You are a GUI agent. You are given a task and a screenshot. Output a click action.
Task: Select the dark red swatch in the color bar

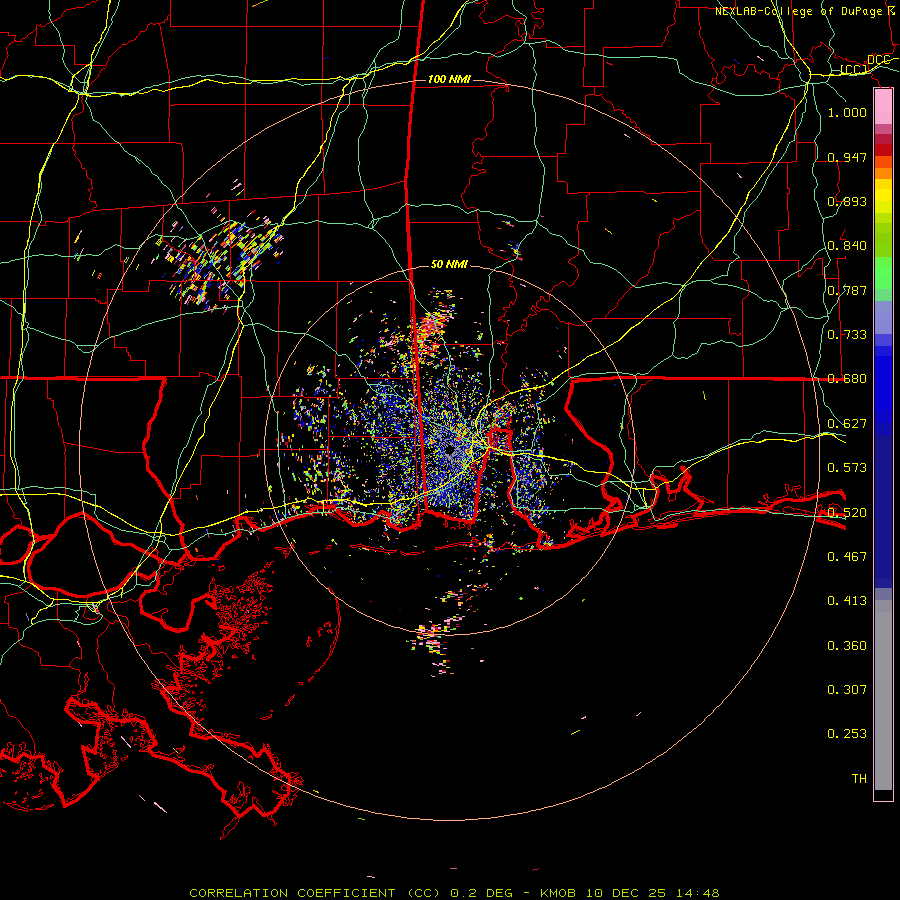point(883,150)
